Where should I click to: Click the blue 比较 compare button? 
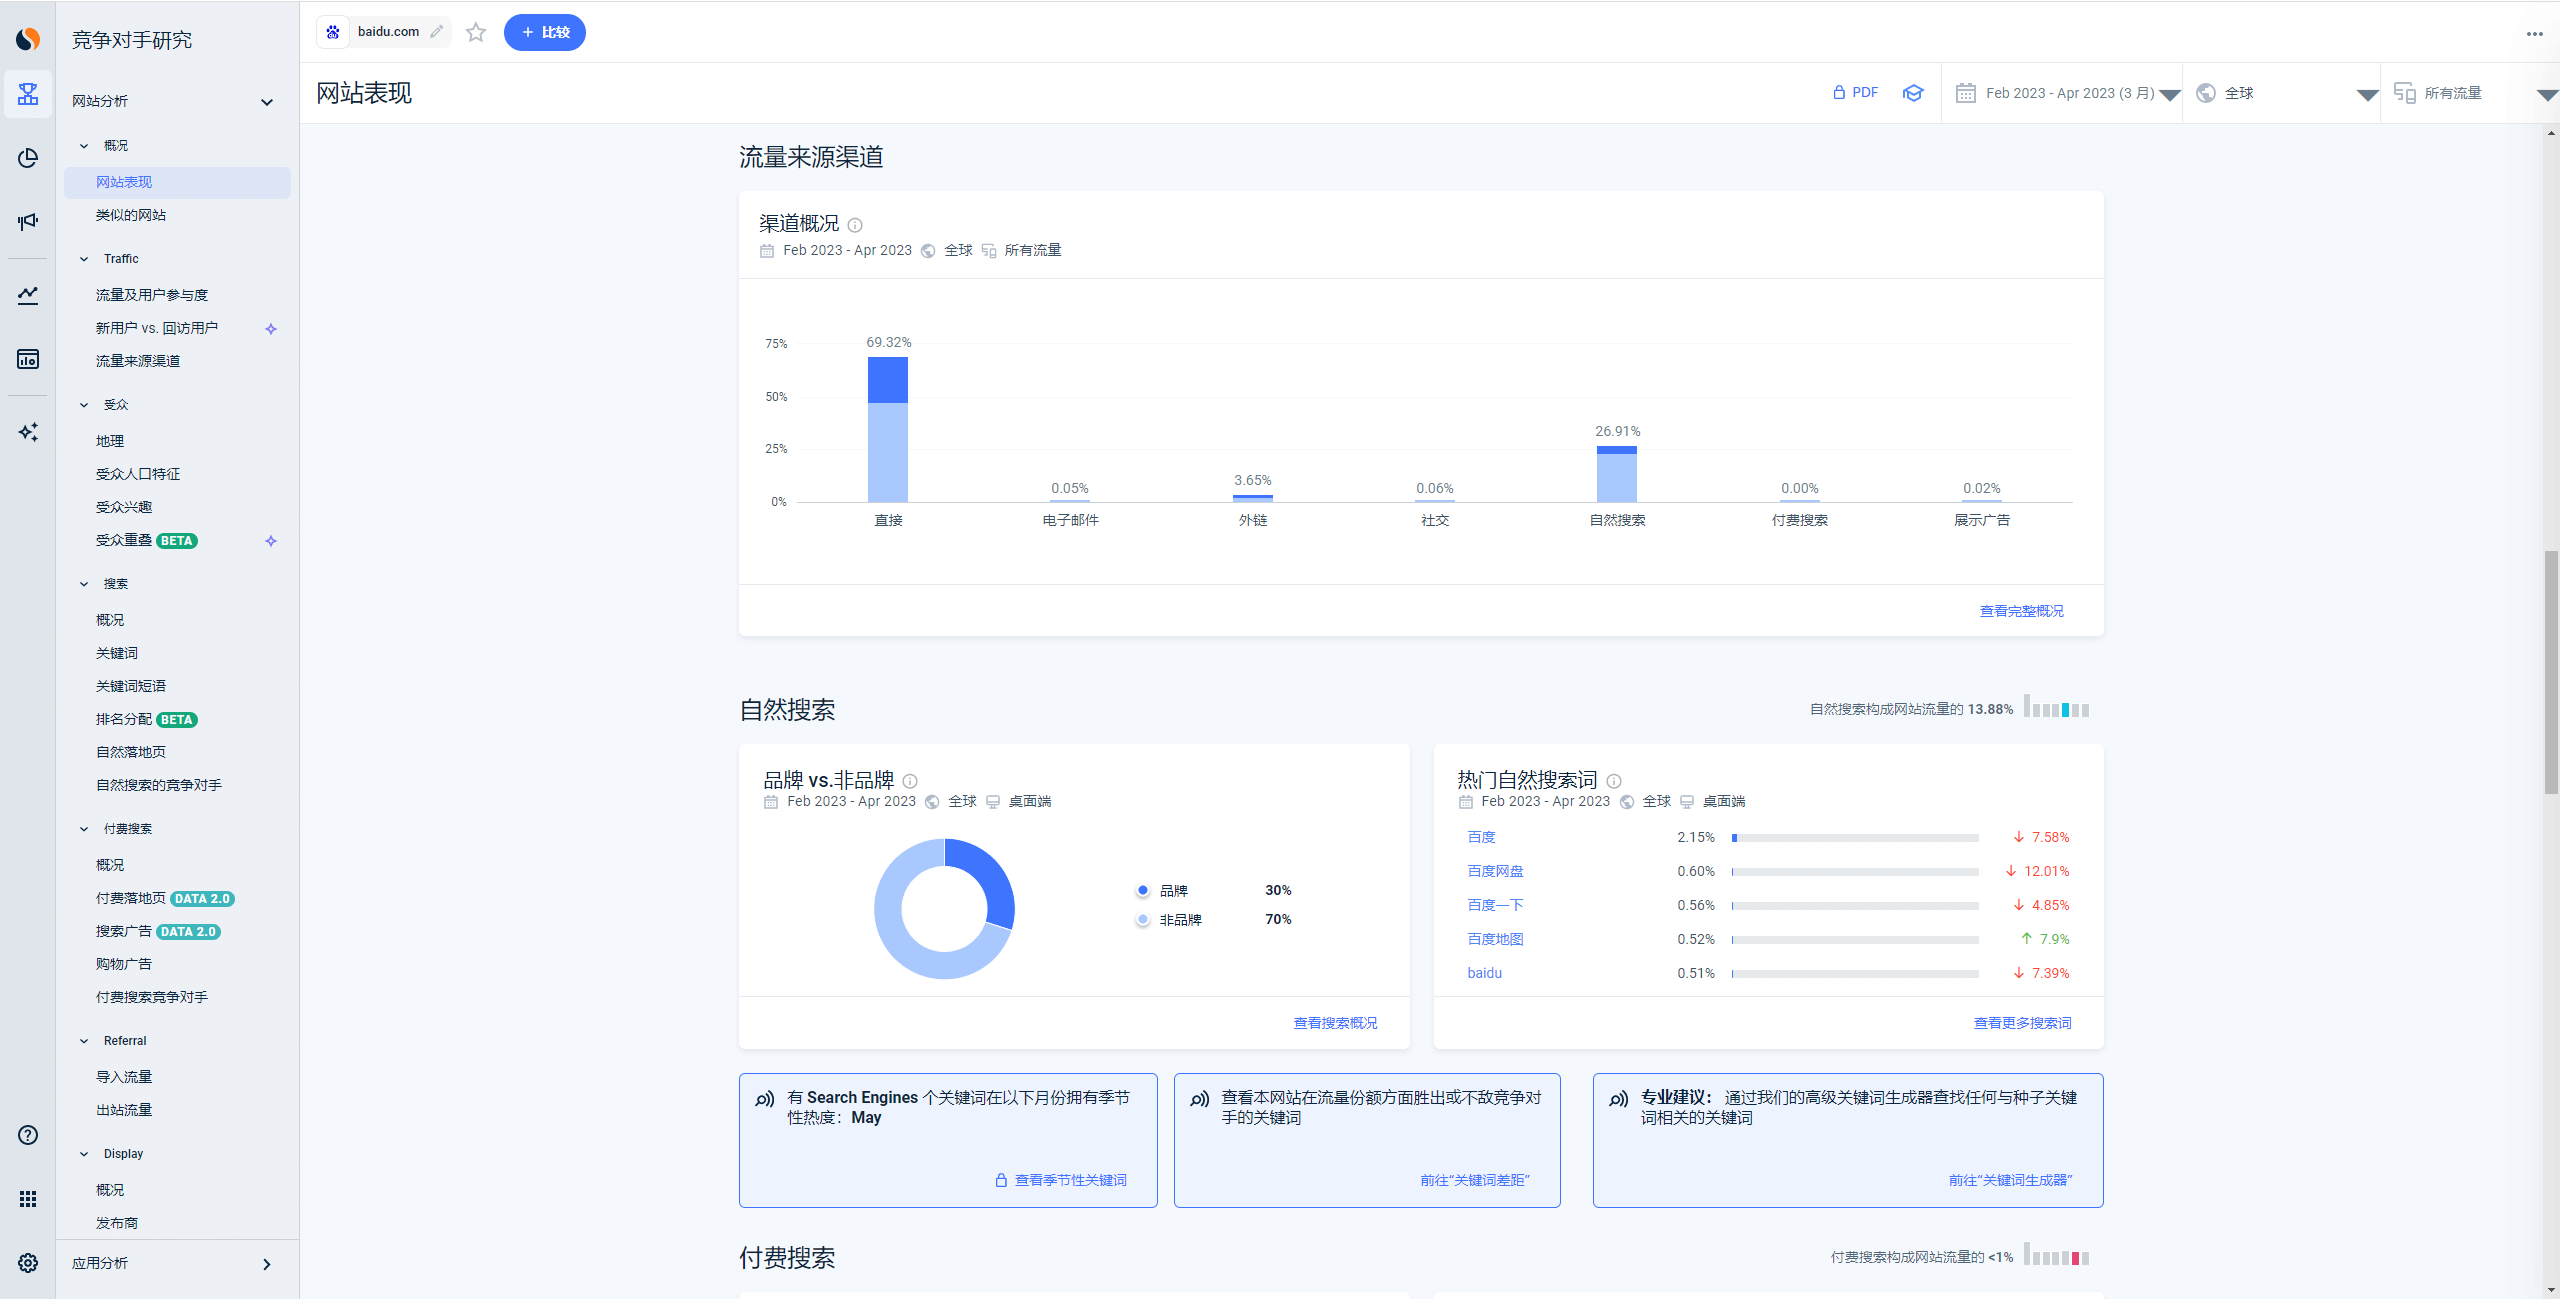click(x=545, y=33)
